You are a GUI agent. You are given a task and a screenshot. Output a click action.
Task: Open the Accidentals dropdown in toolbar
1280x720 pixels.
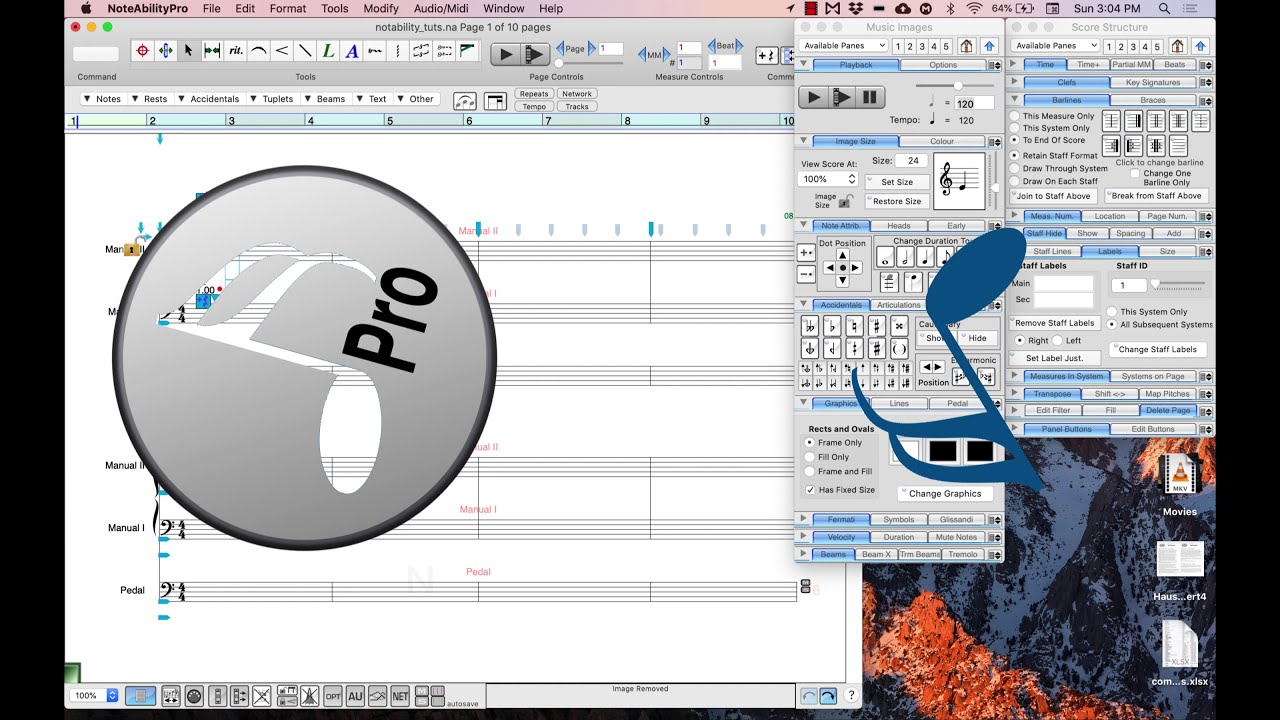(209, 99)
